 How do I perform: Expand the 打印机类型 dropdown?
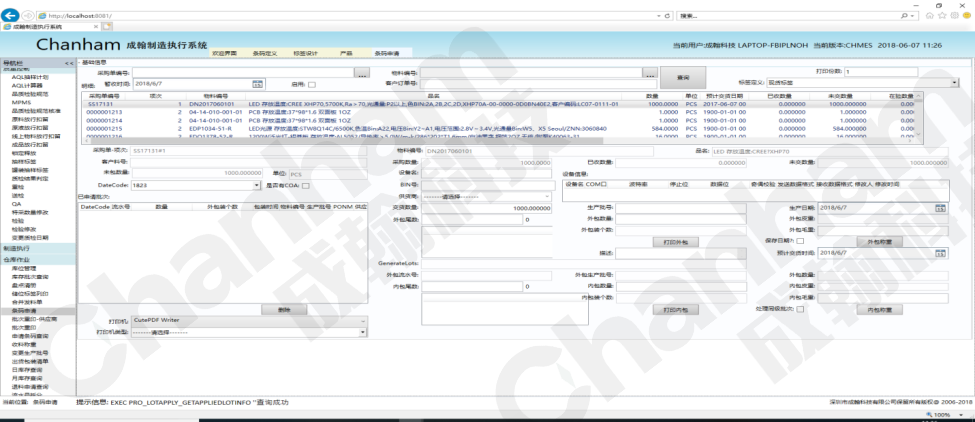point(362,332)
